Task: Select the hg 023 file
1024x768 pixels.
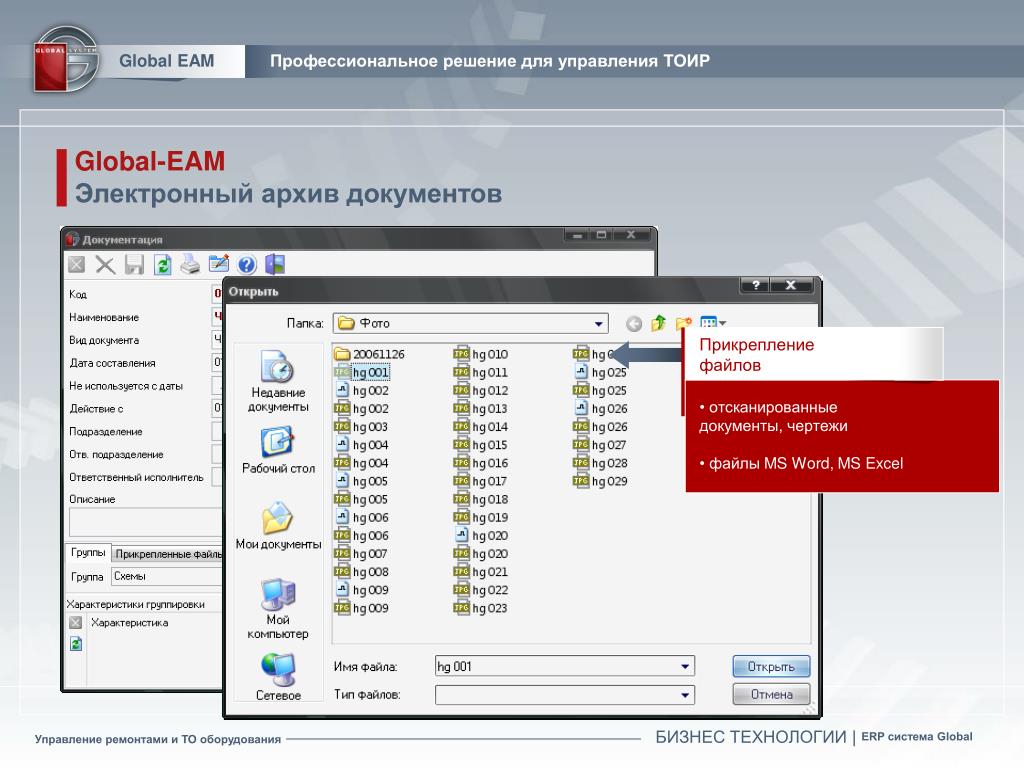Action: (x=481, y=609)
